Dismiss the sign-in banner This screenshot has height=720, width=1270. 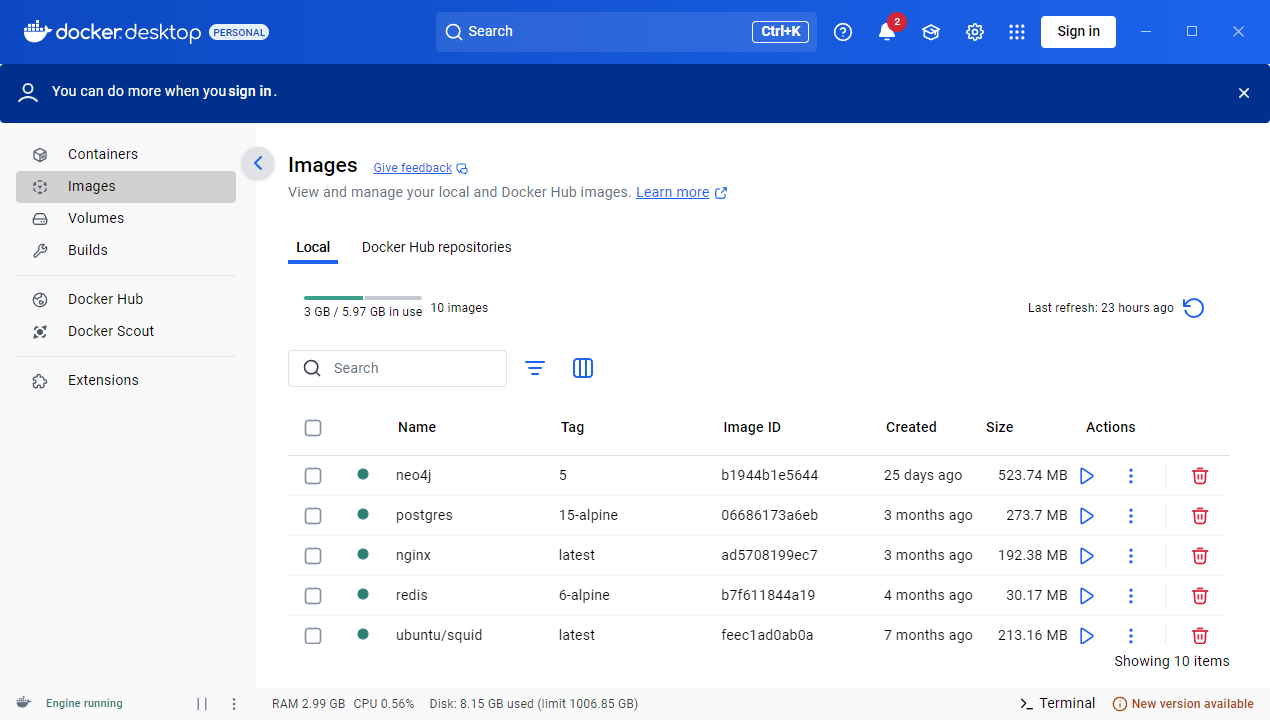pos(1244,93)
